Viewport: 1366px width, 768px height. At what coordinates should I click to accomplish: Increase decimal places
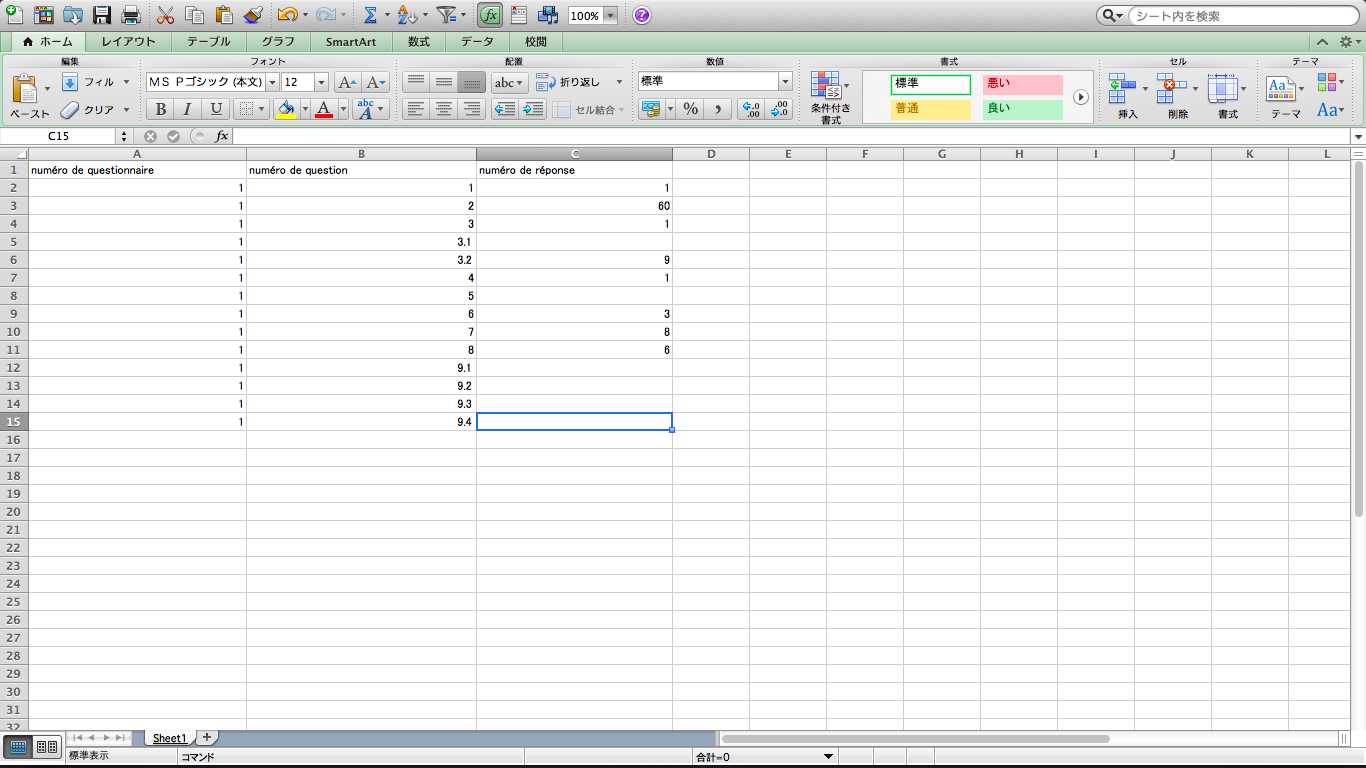(x=751, y=110)
